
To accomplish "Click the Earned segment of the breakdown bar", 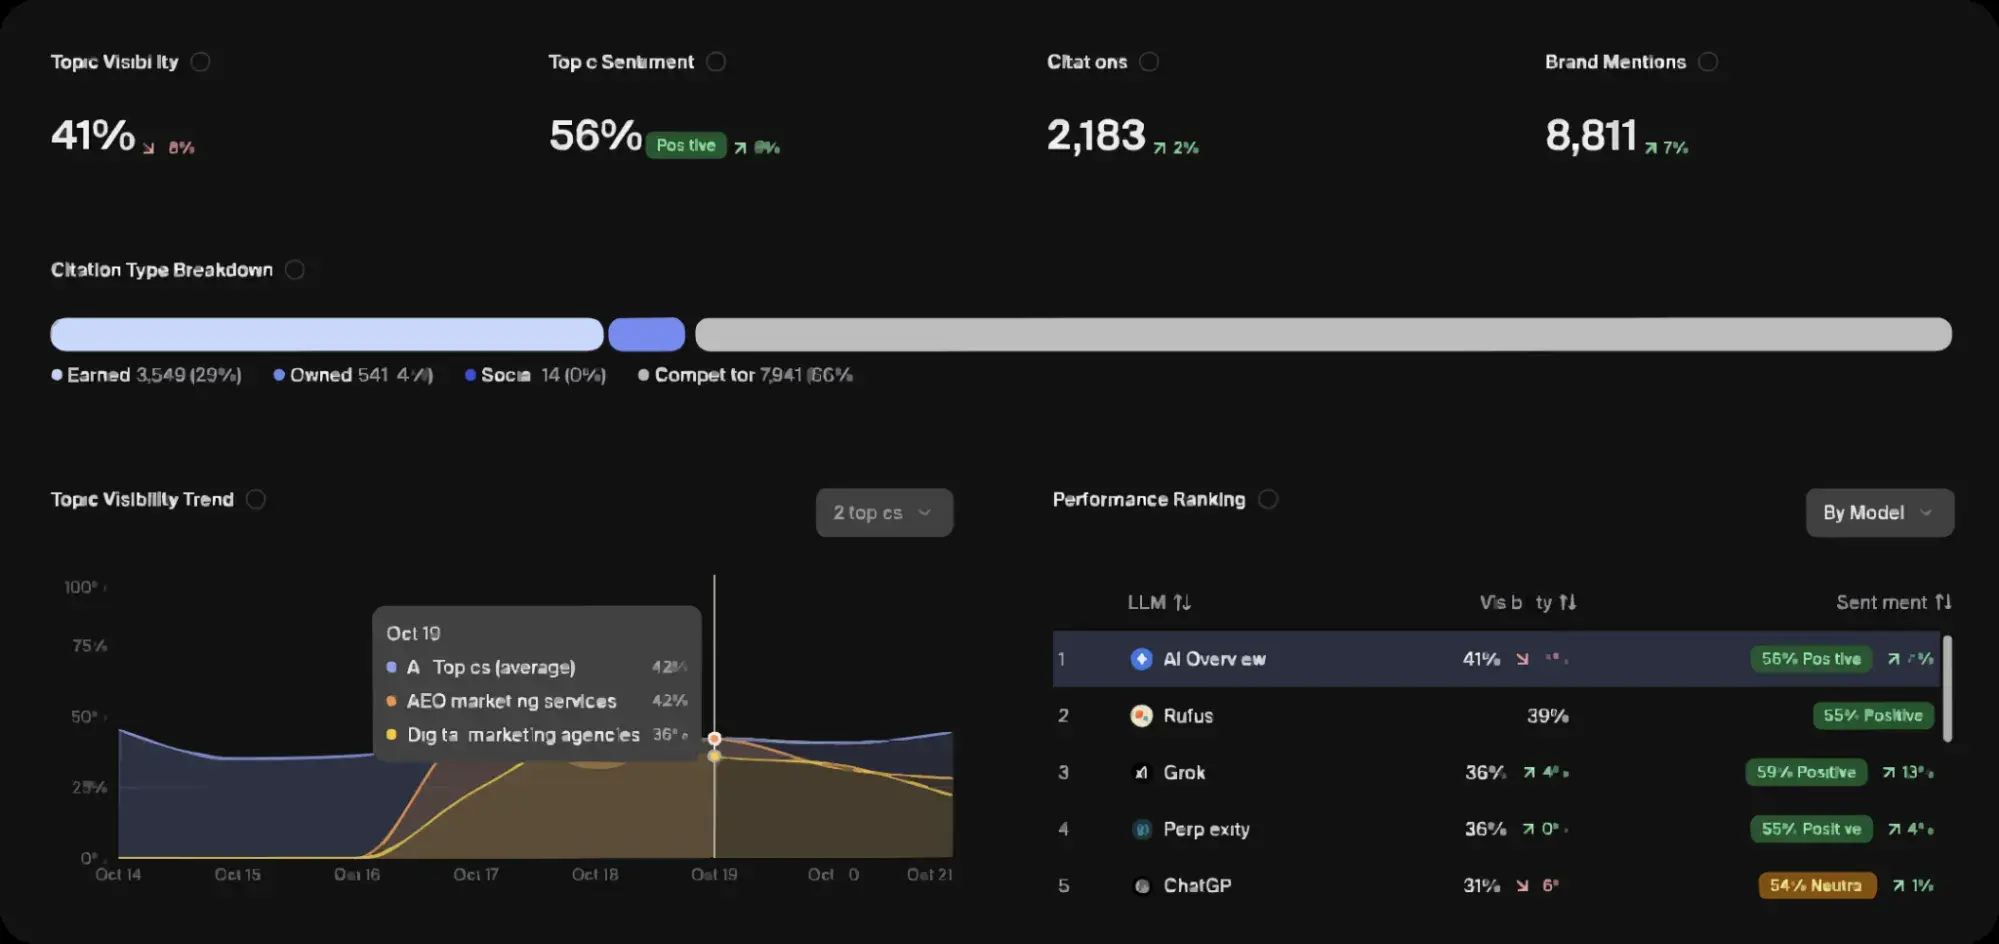I will [x=327, y=333].
